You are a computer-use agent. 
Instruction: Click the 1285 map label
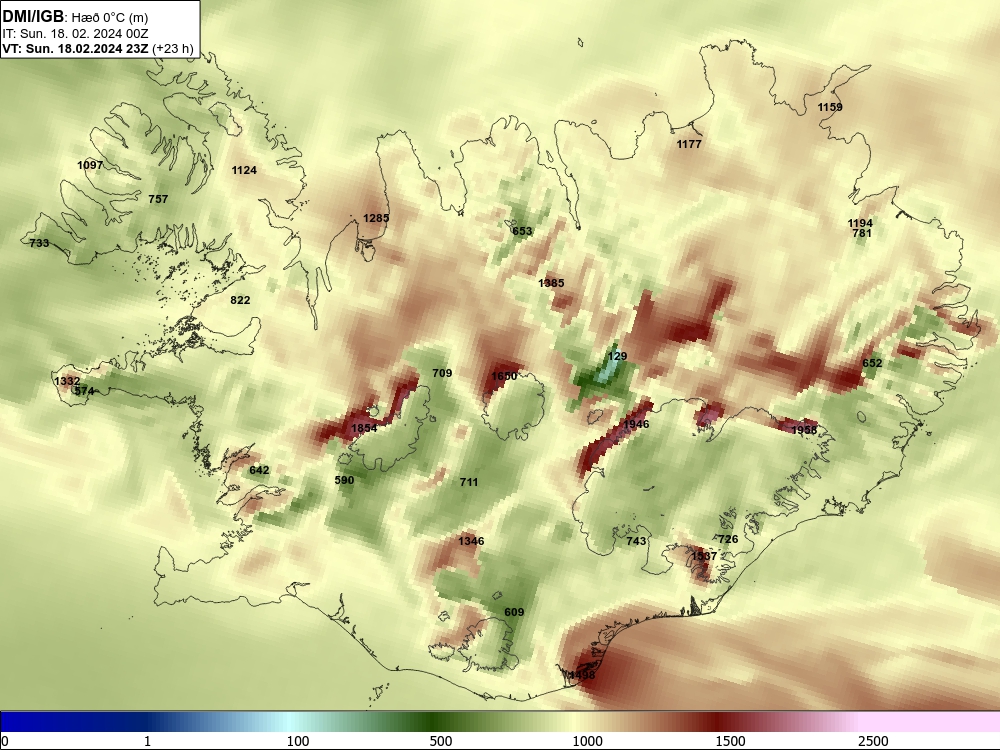pyautogui.click(x=376, y=218)
